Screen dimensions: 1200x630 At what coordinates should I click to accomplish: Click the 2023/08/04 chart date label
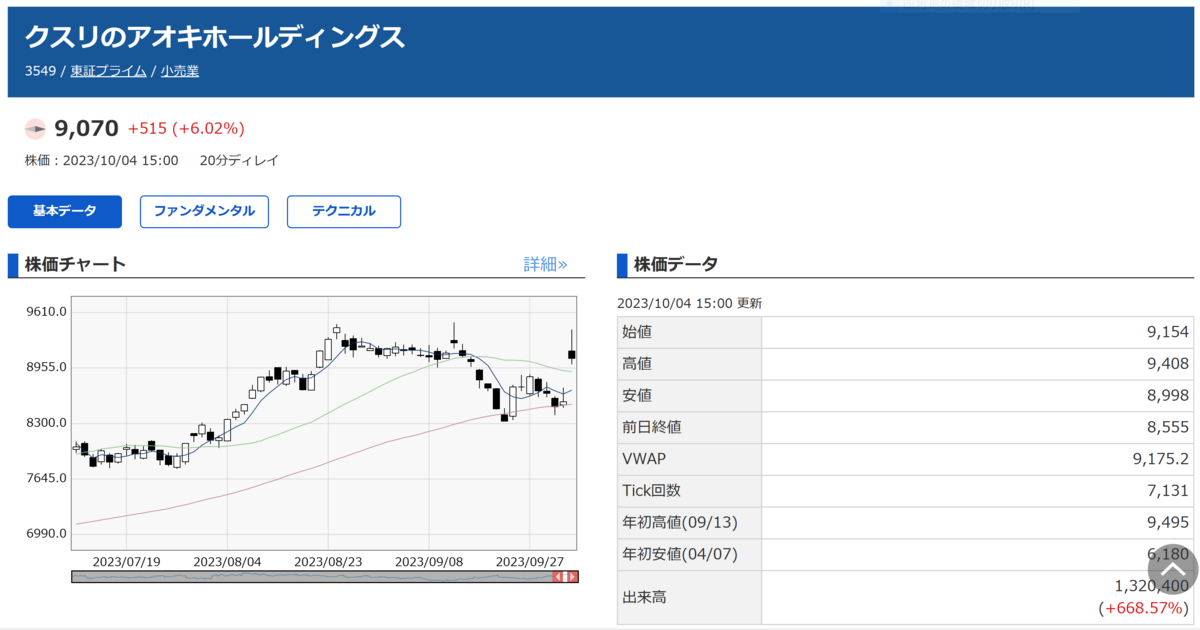pos(227,561)
